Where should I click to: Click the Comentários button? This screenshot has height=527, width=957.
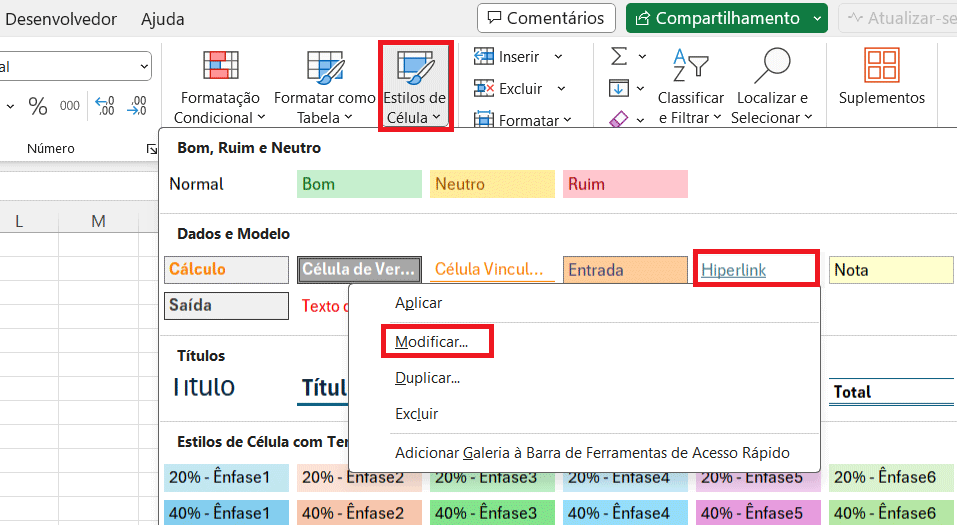(x=546, y=18)
